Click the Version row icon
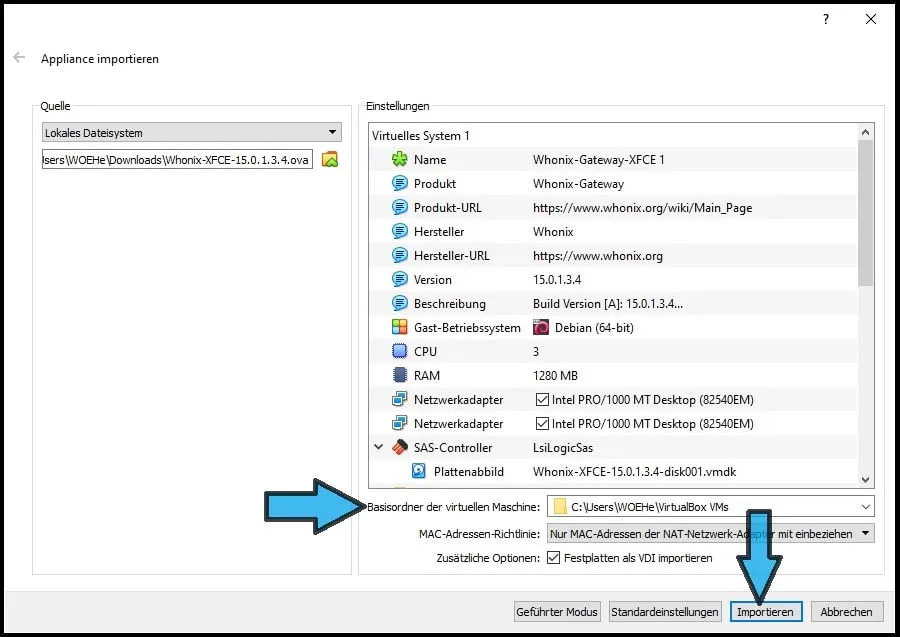900x637 pixels. point(399,279)
